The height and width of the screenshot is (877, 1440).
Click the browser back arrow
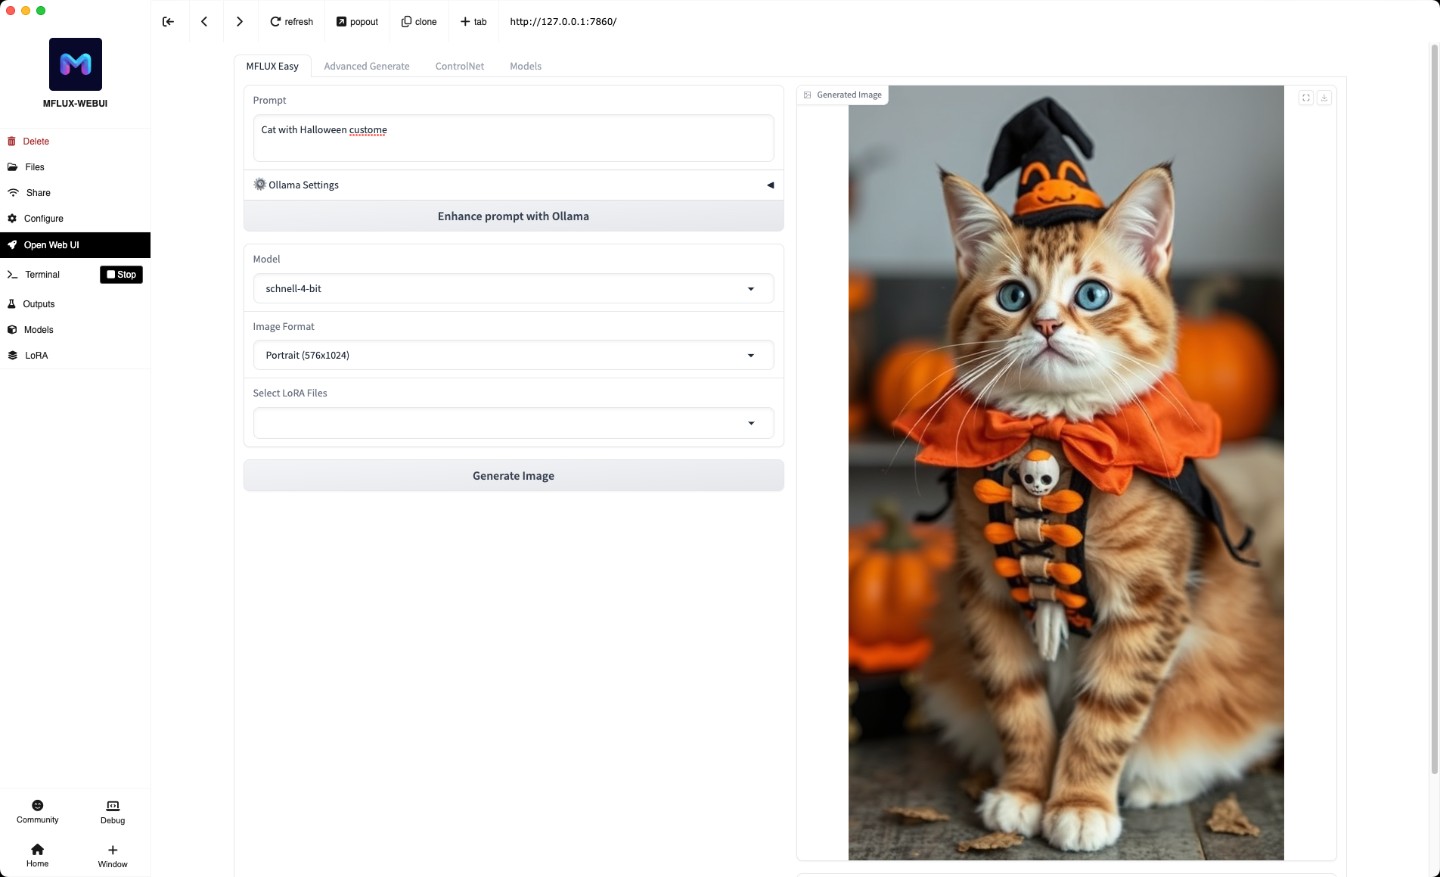204,21
